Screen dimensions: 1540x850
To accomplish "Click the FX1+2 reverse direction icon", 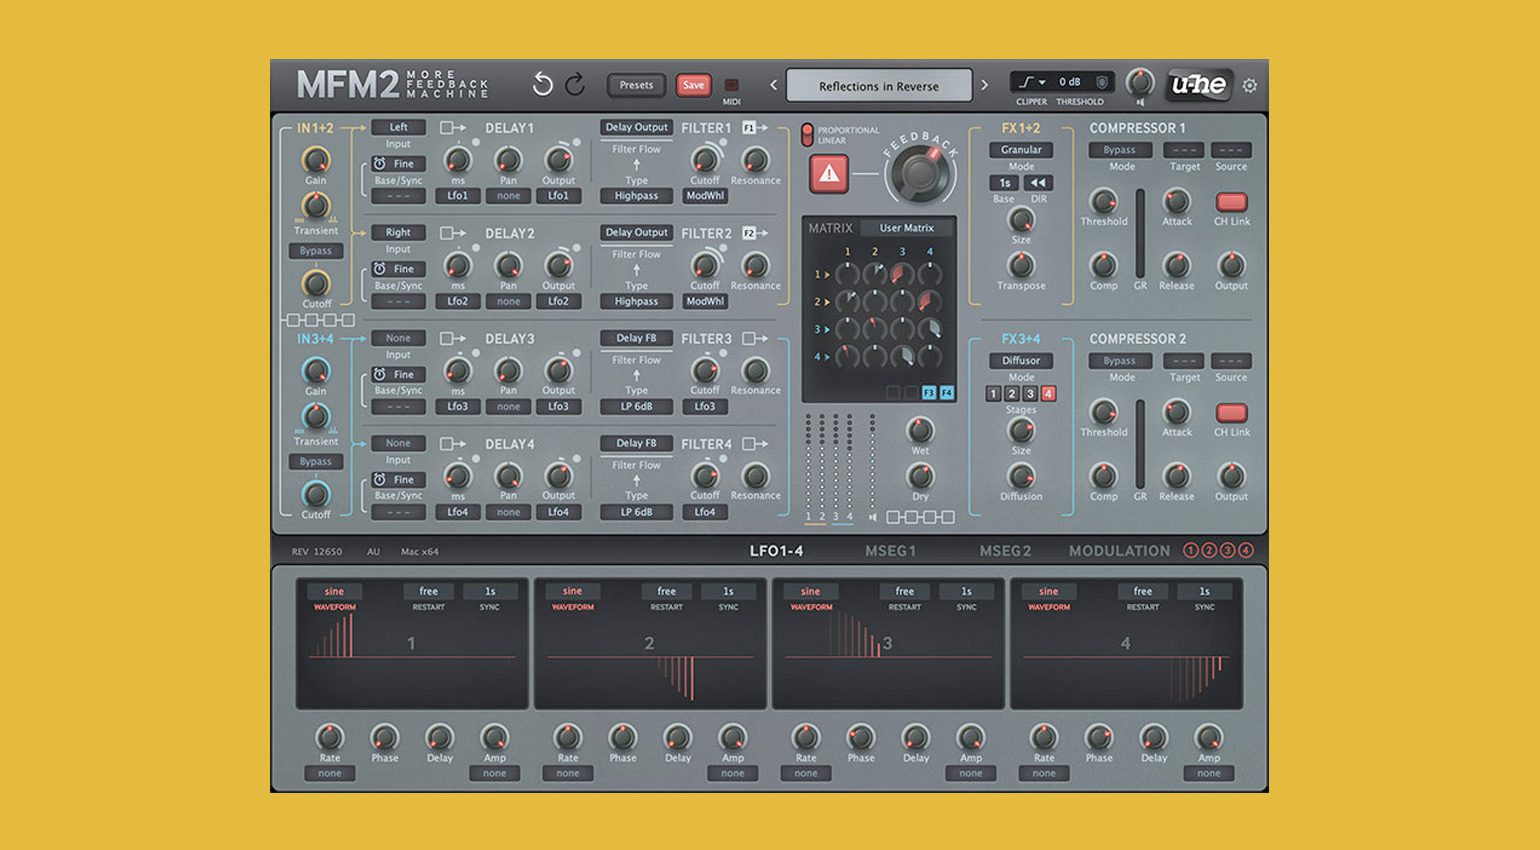I will click(x=1038, y=183).
